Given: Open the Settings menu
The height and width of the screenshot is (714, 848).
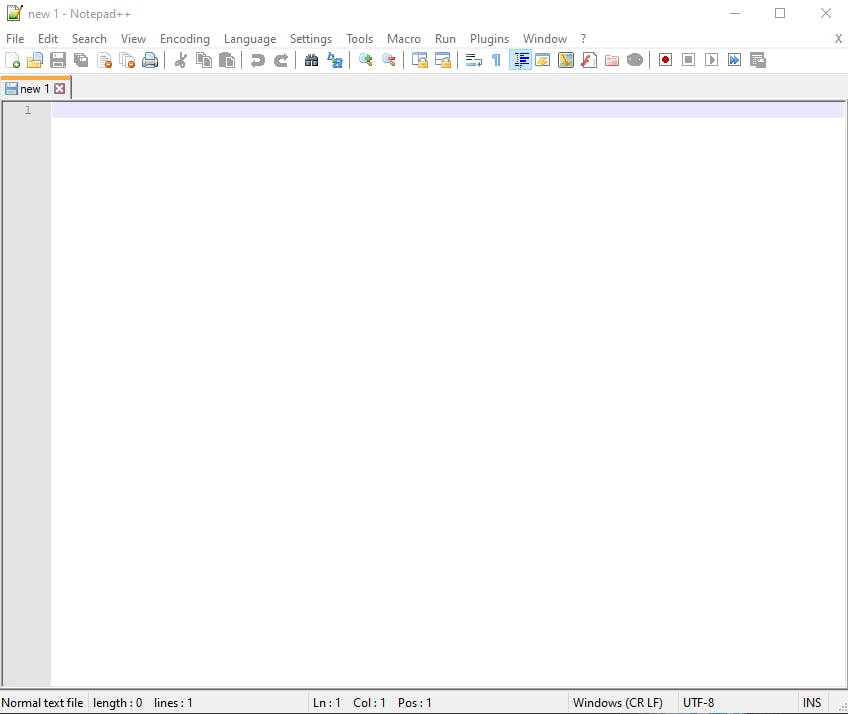Looking at the screenshot, I should [310, 39].
